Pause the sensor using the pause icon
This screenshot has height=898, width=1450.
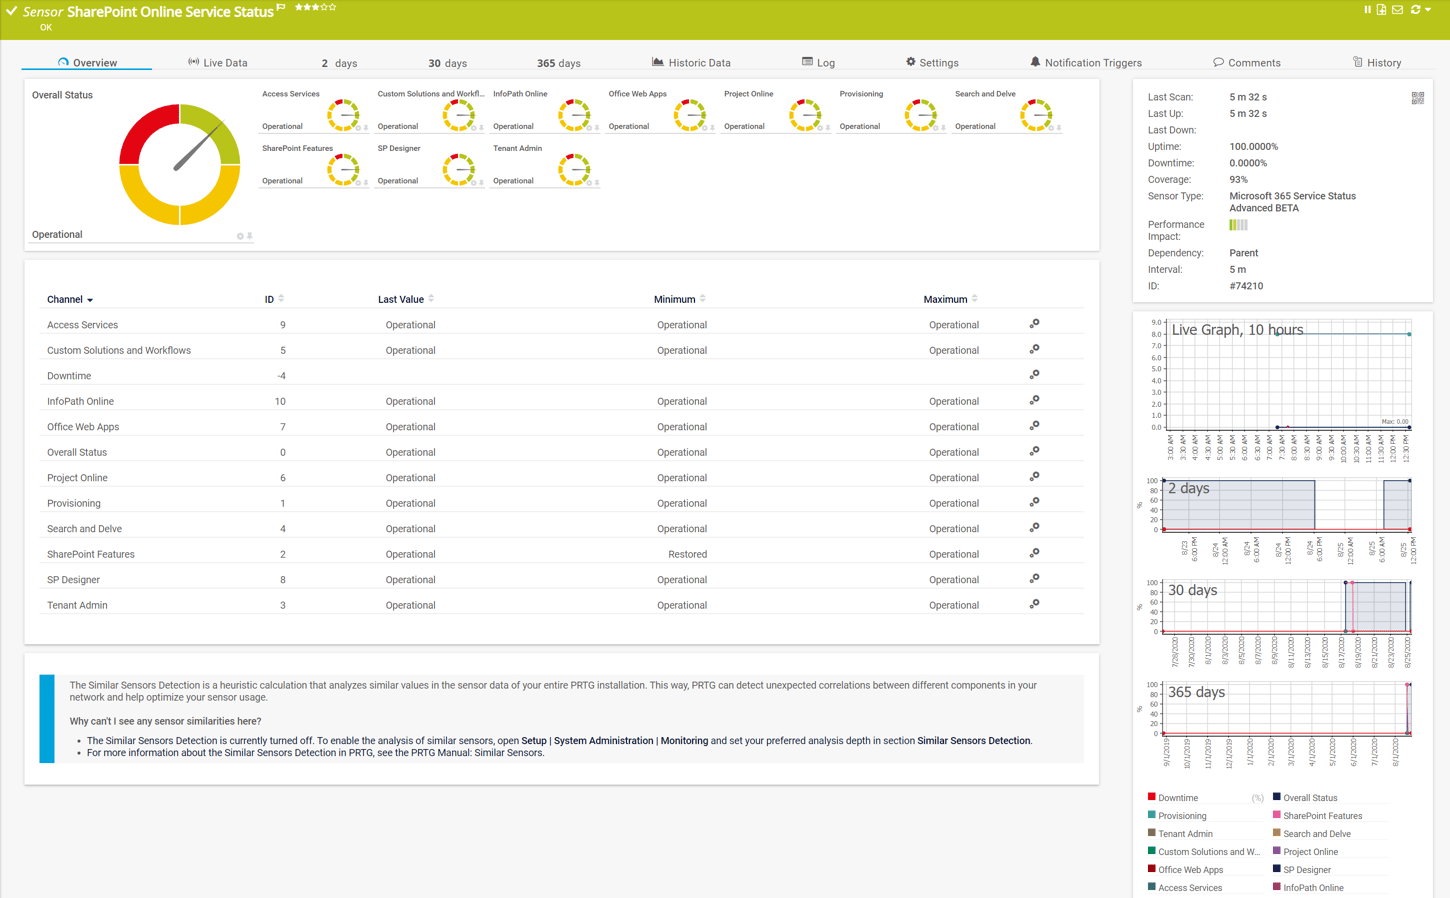click(x=1366, y=9)
